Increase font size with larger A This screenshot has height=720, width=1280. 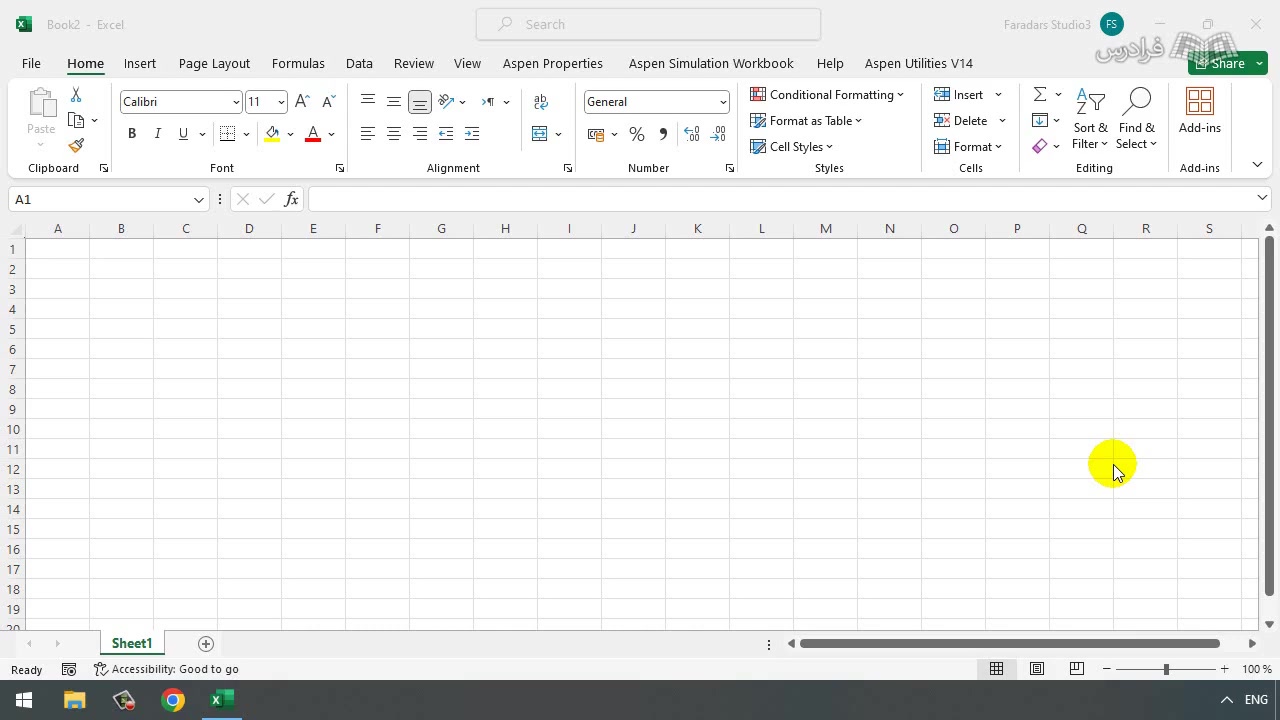302,102
